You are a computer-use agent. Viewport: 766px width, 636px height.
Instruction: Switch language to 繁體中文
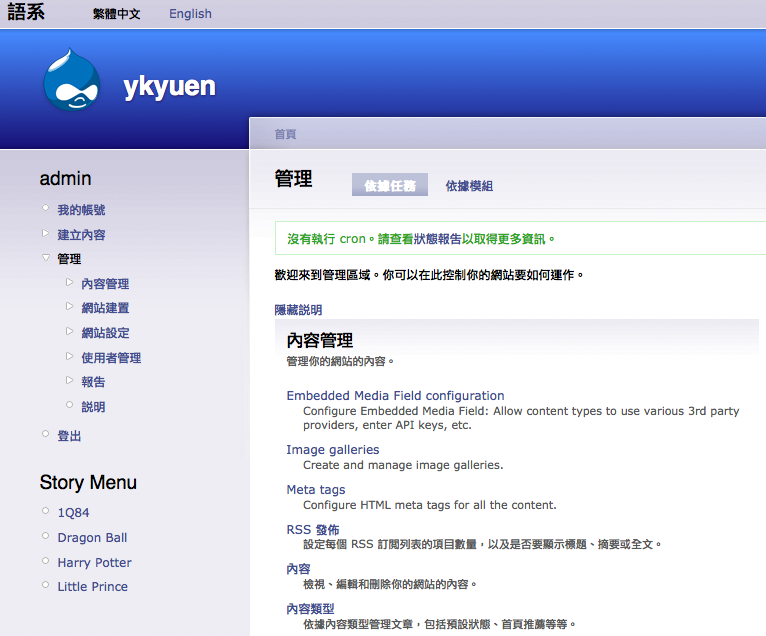(116, 14)
